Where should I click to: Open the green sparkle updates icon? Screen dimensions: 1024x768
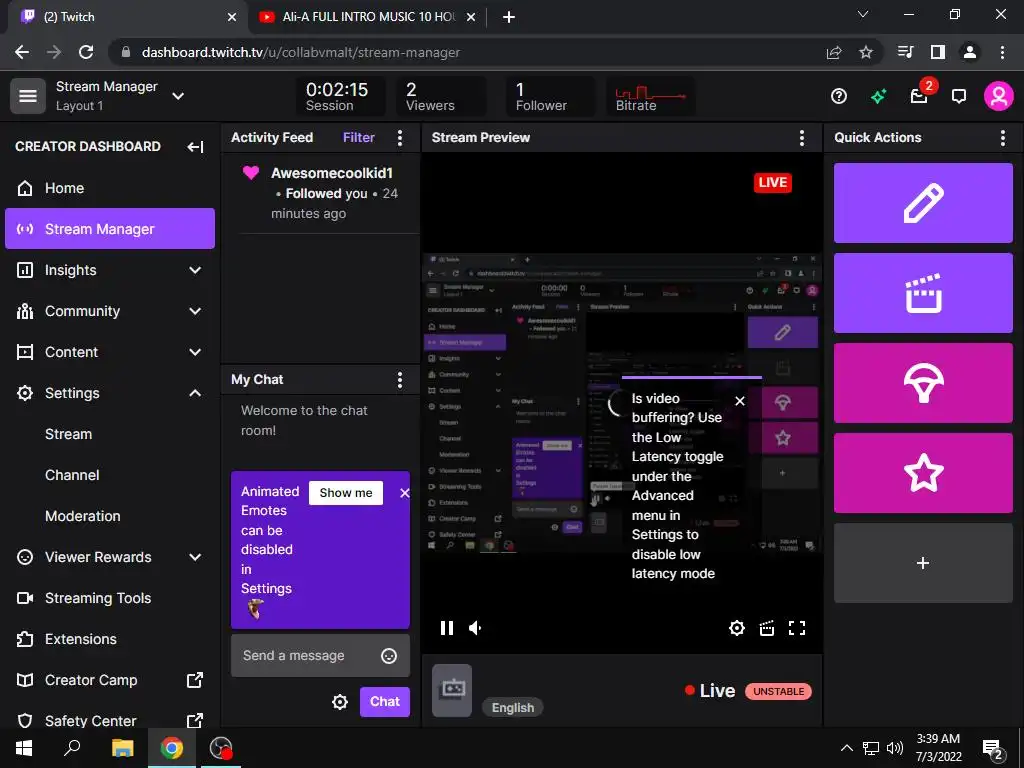(878, 97)
